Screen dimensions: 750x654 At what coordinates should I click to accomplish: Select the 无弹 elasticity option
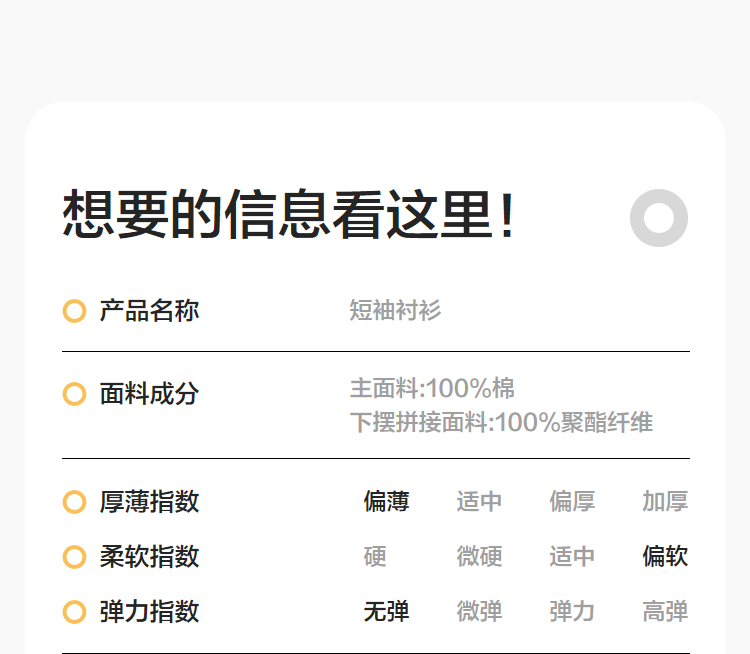pos(386,611)
